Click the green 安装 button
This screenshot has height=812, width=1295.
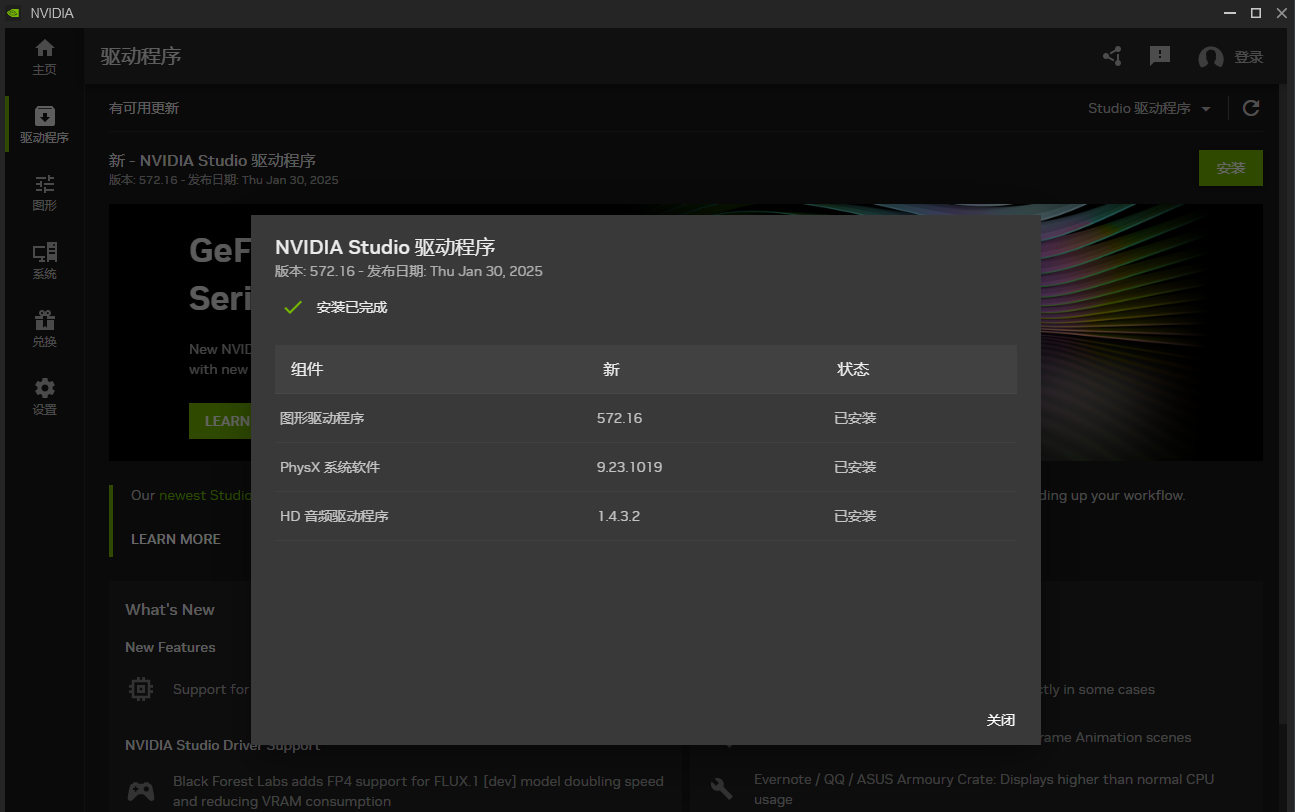pos(1231,168)
